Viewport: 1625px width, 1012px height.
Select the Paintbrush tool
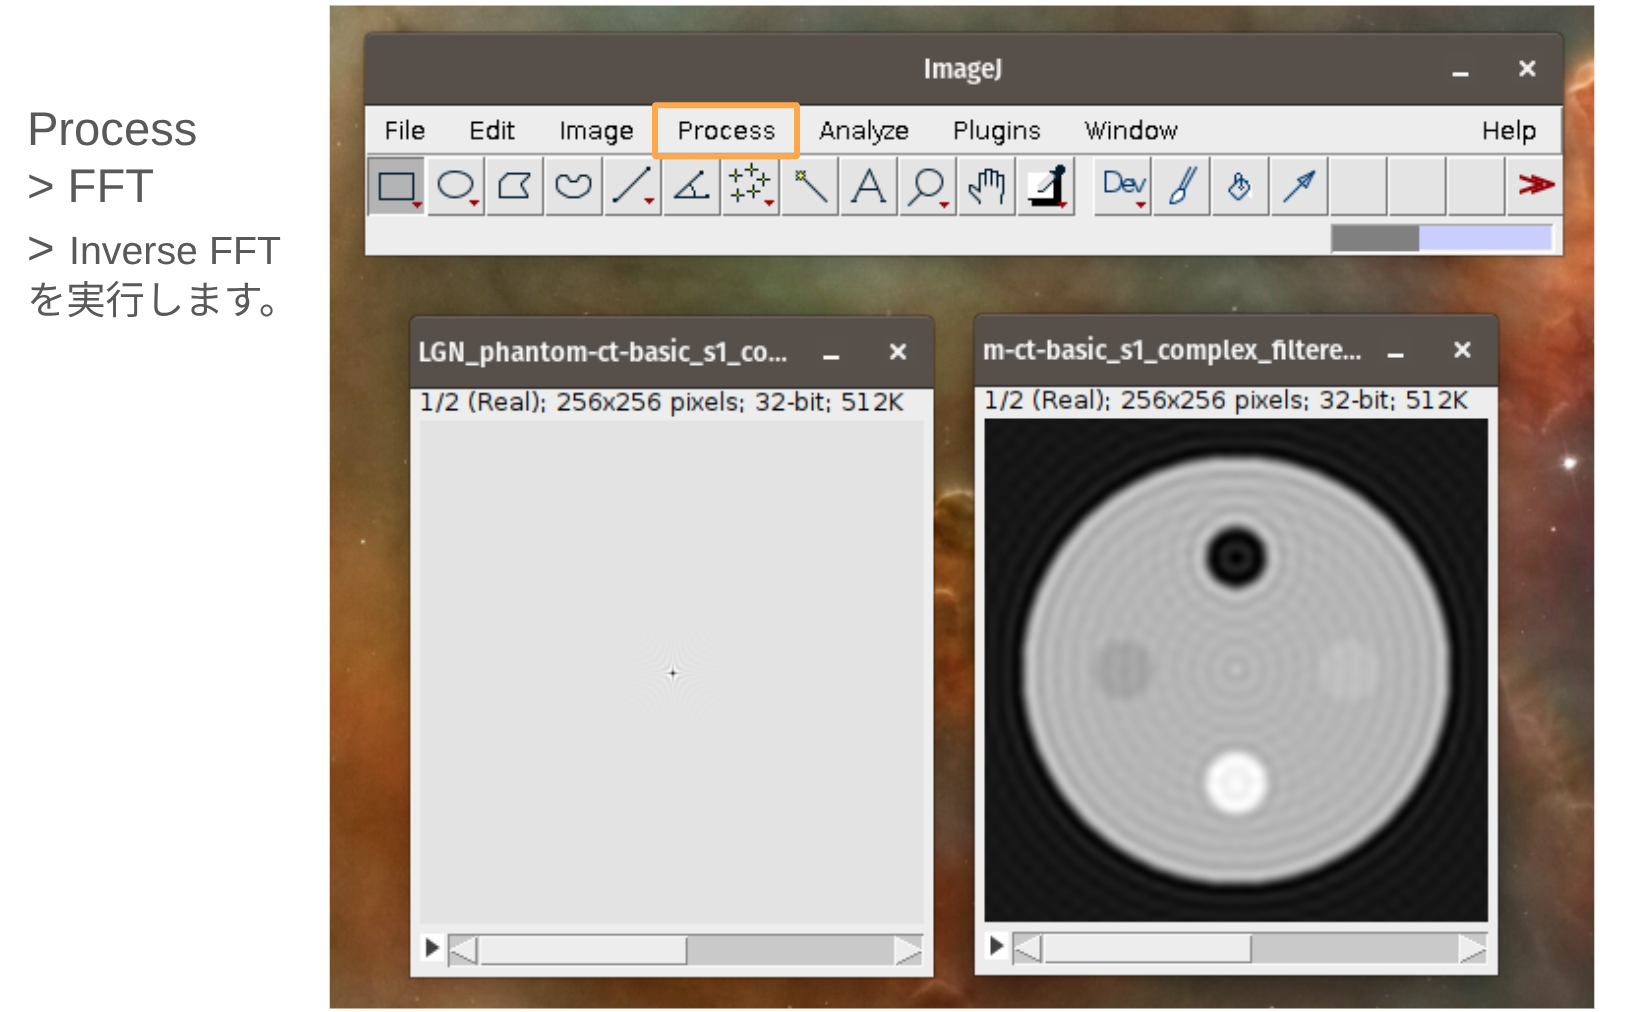point(1182,186)
